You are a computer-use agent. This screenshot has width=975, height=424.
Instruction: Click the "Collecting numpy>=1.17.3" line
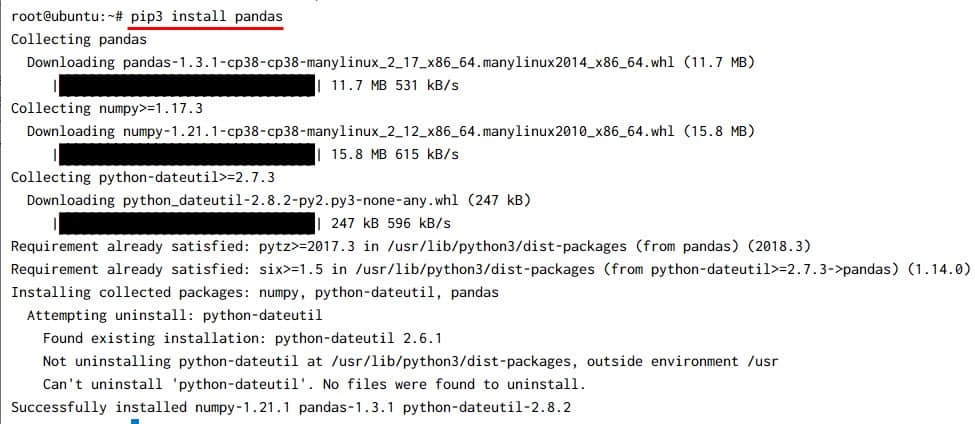point(107,108)
